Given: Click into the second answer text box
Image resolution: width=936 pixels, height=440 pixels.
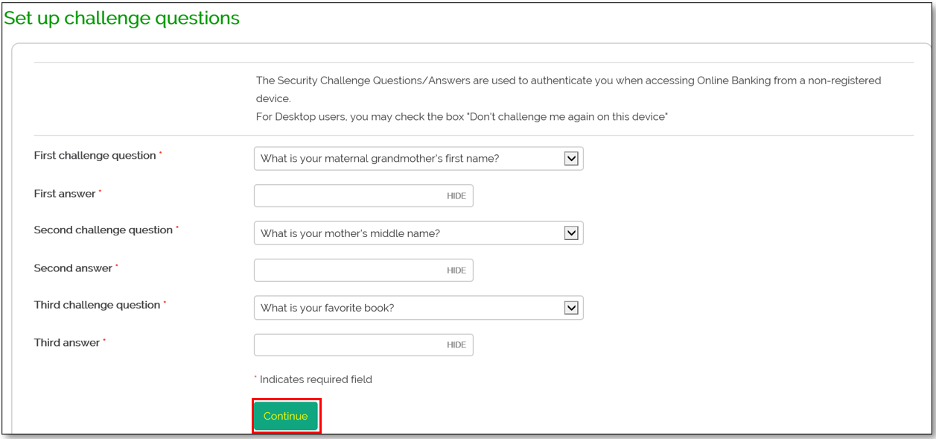Looking at the screenshot, I should [347, 270].
